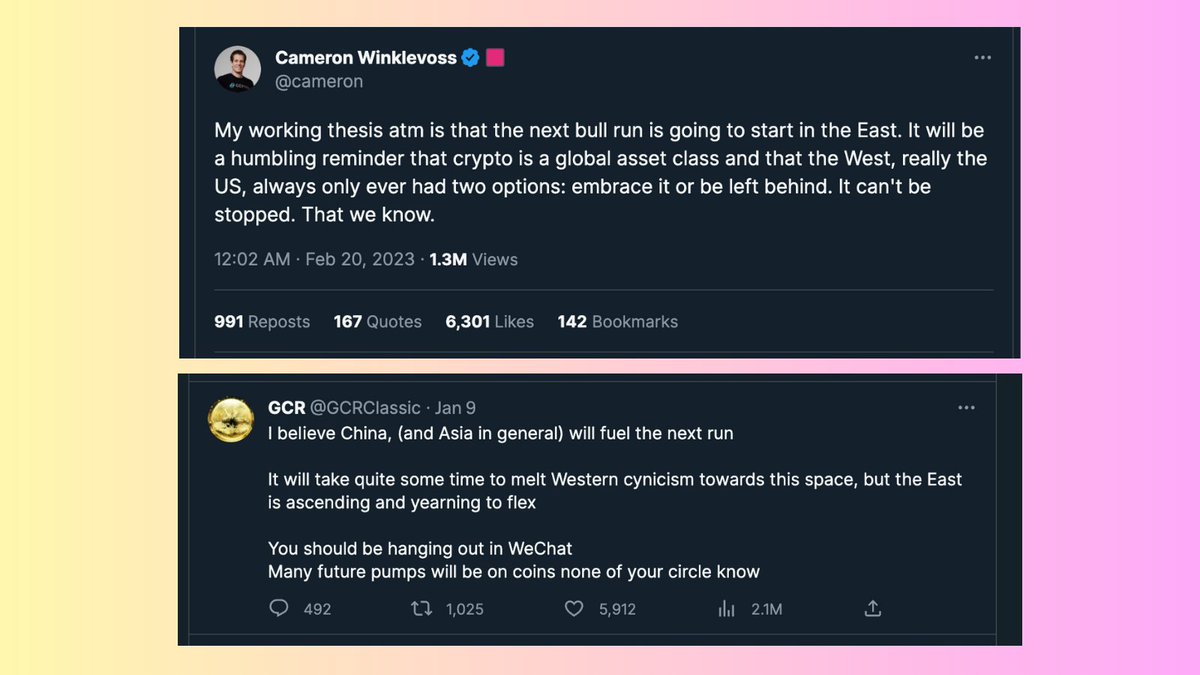The image size is (1200, 675).
Task: Open the 12:02 AM Feb 20, 2023 timestamp
Action: tap(314, 259)
